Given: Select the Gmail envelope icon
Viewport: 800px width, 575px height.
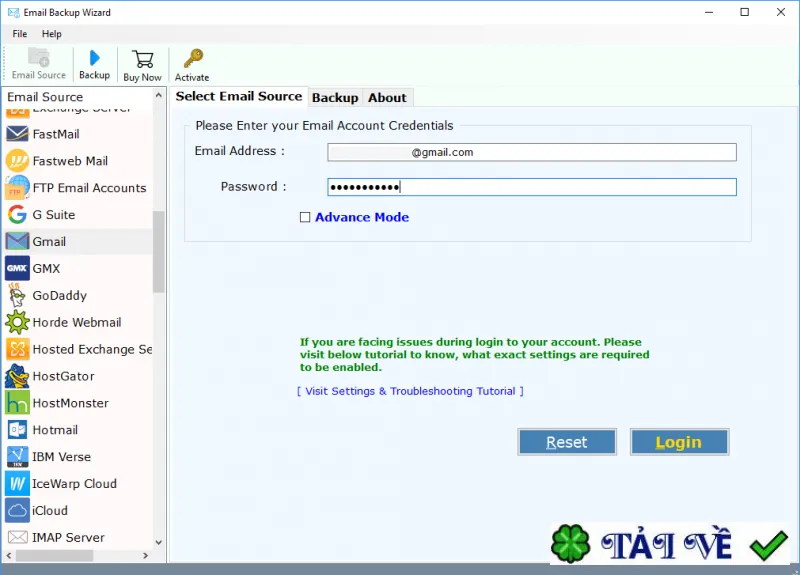Looking at the screenshot, I should pos(17,241).
